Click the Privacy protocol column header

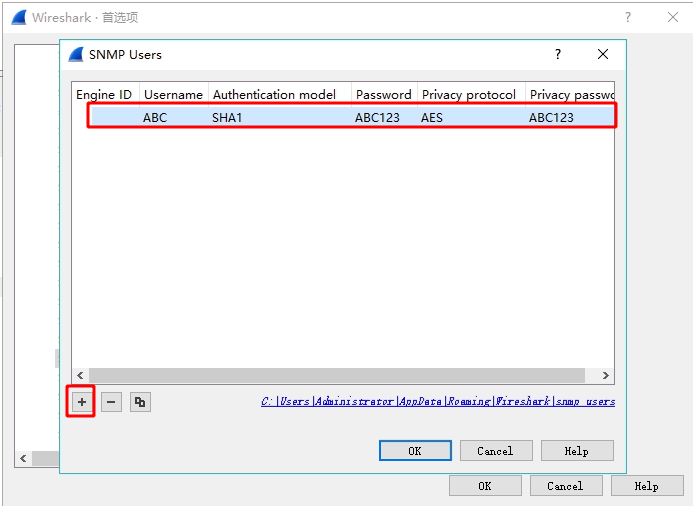pyautogui.click(x=471, y=95)
